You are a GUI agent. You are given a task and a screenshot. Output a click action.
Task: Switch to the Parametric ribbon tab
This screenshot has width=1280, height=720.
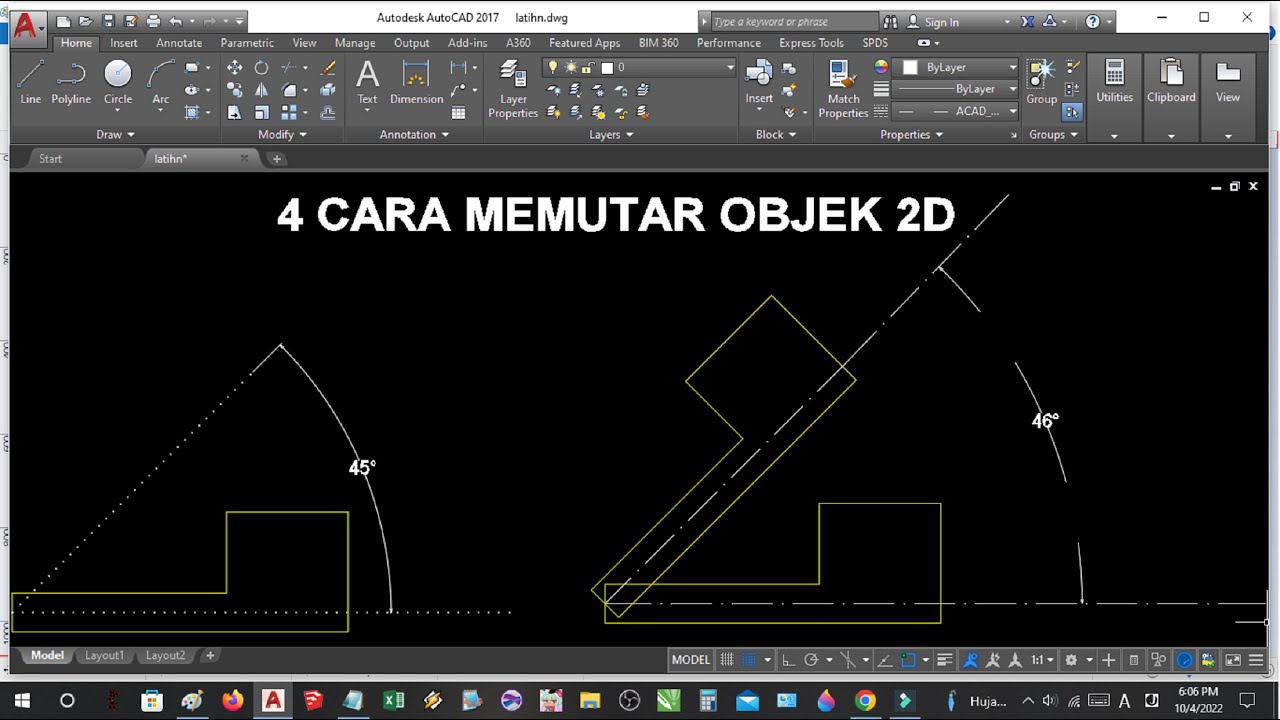point(247,43)
